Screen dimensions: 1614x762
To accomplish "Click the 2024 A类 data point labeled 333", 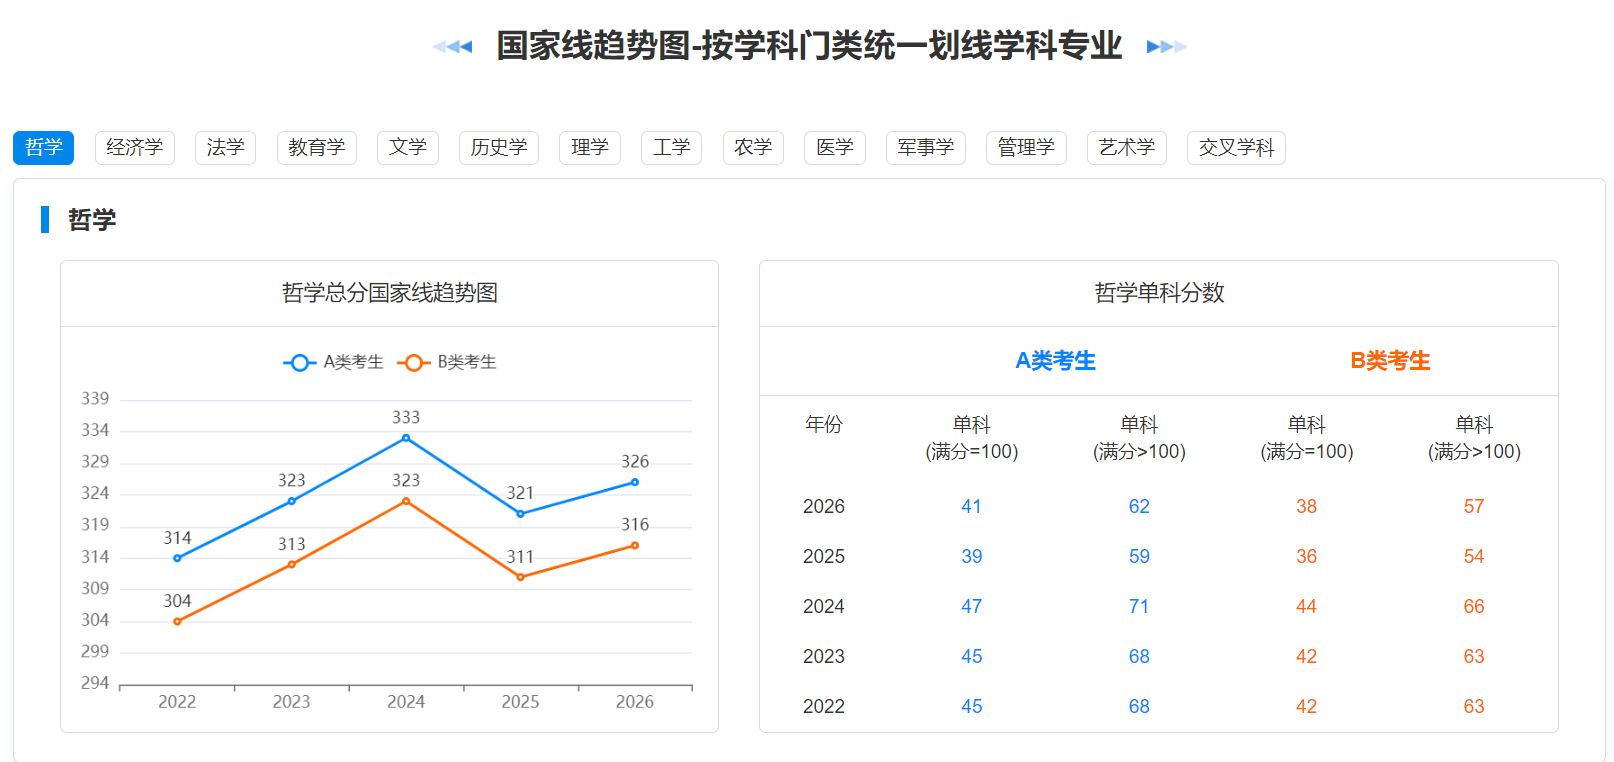I will [x=406, y=438].
